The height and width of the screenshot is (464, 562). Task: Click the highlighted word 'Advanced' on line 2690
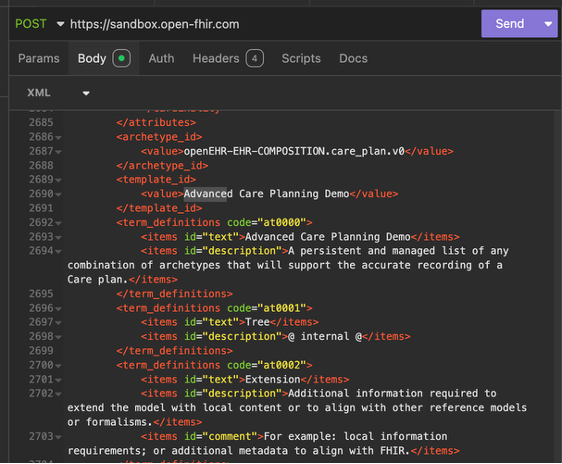208,194
